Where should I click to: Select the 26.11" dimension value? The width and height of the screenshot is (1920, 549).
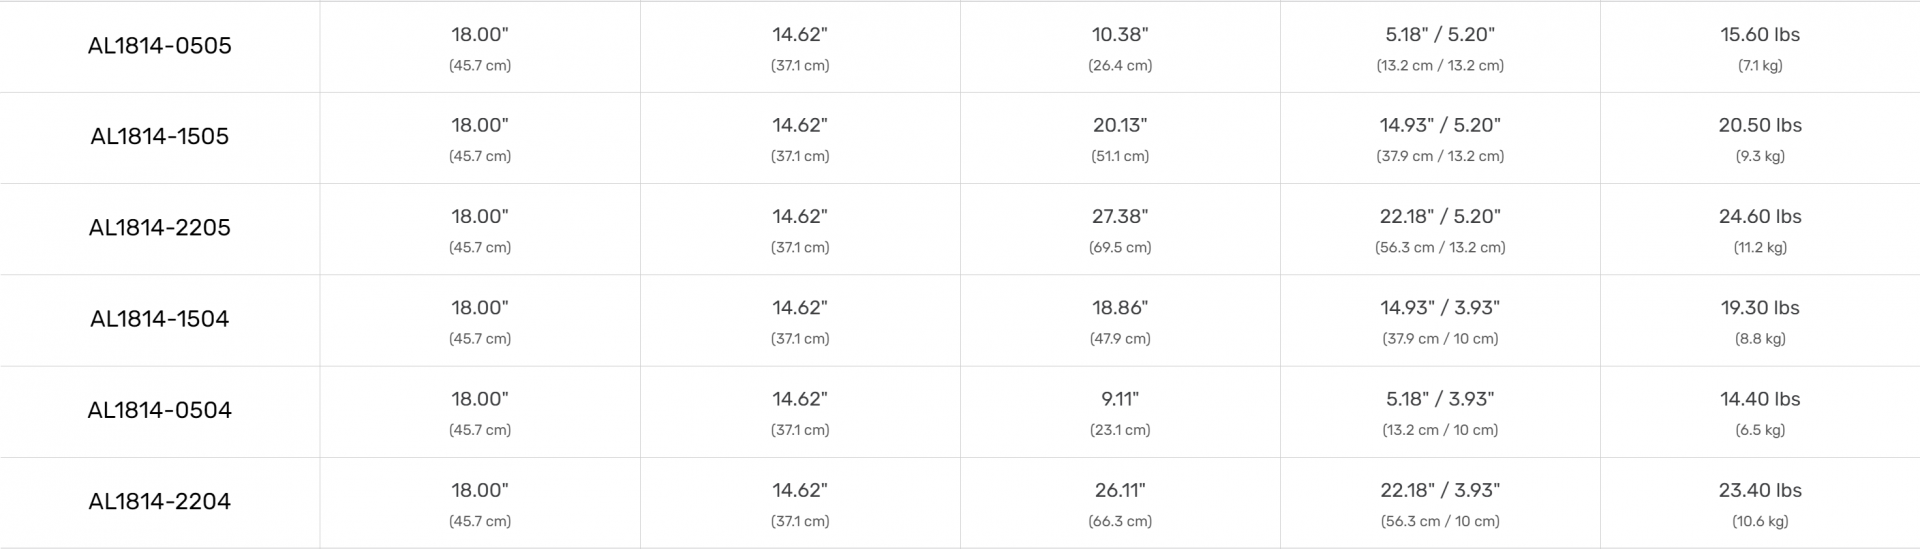pos(1120,491)
